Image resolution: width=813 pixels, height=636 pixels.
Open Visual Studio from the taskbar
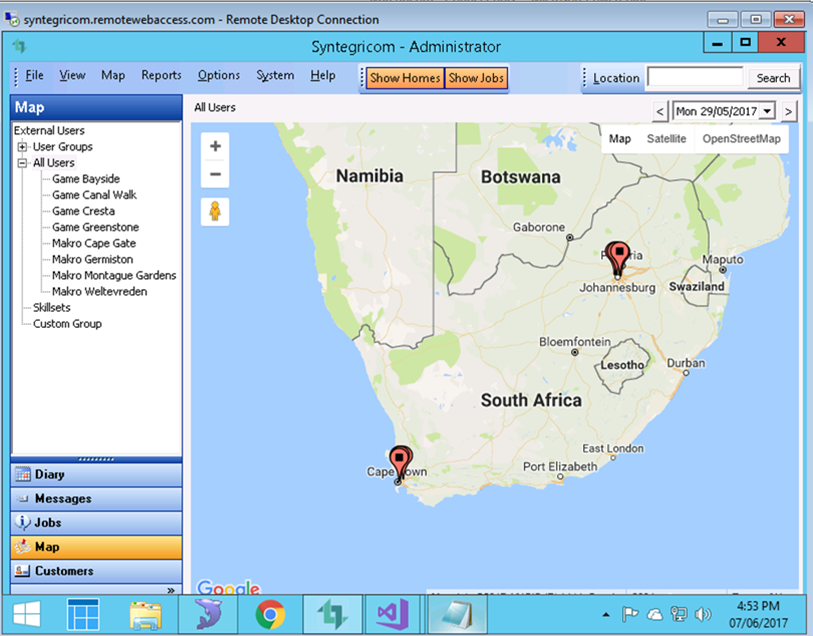point(388,612)
